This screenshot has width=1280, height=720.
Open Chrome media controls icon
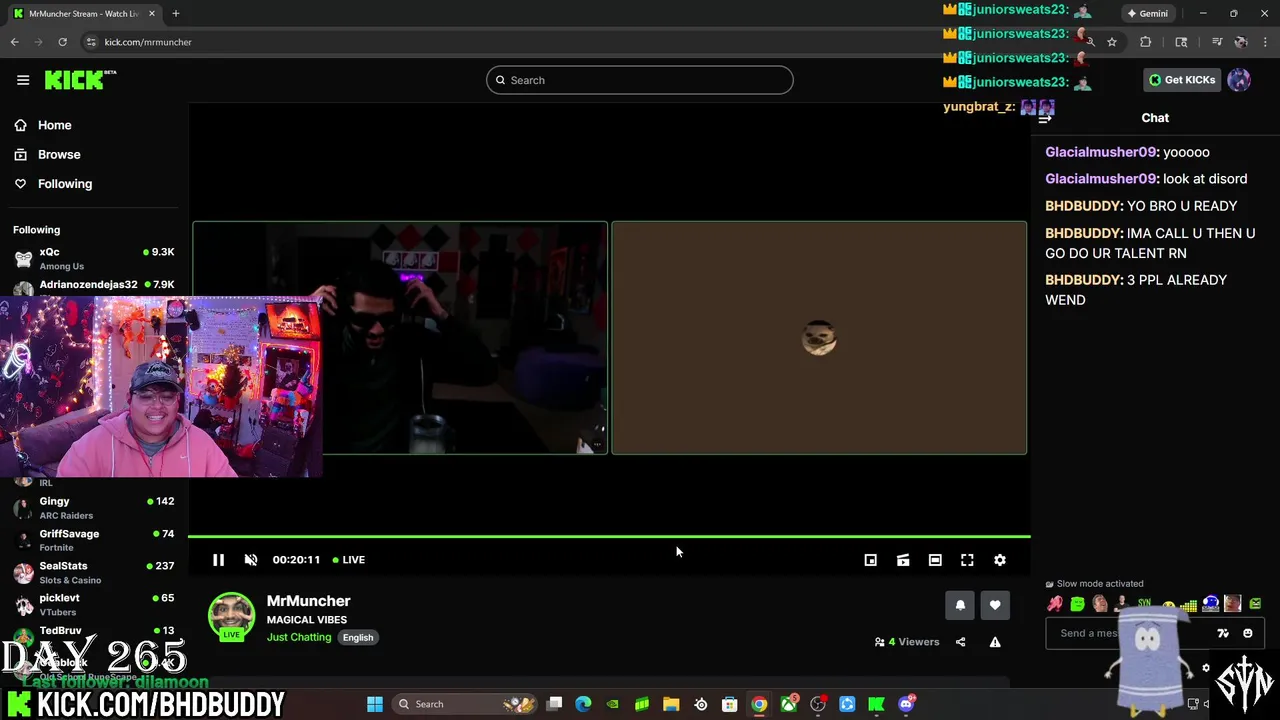tap(1217, 42)
